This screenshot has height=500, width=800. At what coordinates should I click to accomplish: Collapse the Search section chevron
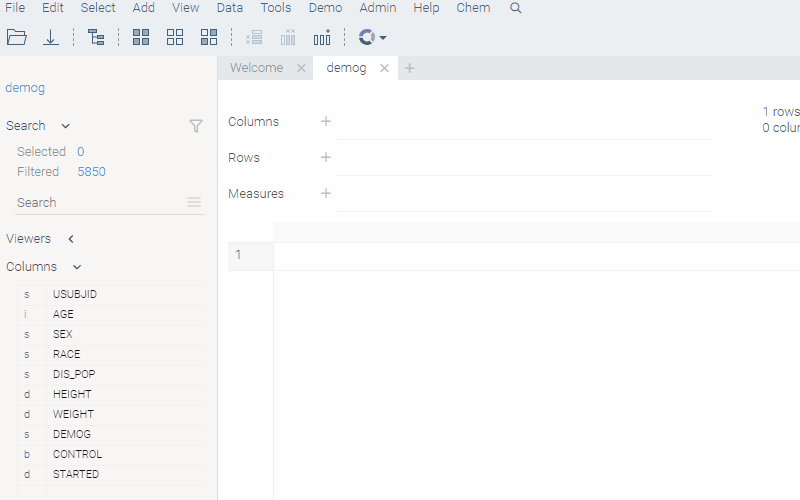(66, 126)
